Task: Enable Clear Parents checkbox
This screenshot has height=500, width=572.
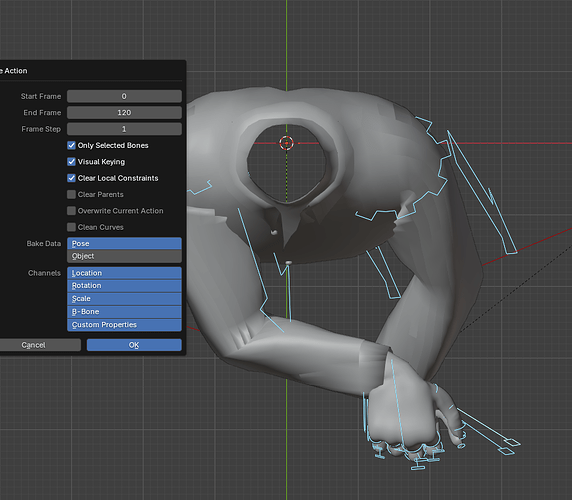Action: click(x=72, y=194)
